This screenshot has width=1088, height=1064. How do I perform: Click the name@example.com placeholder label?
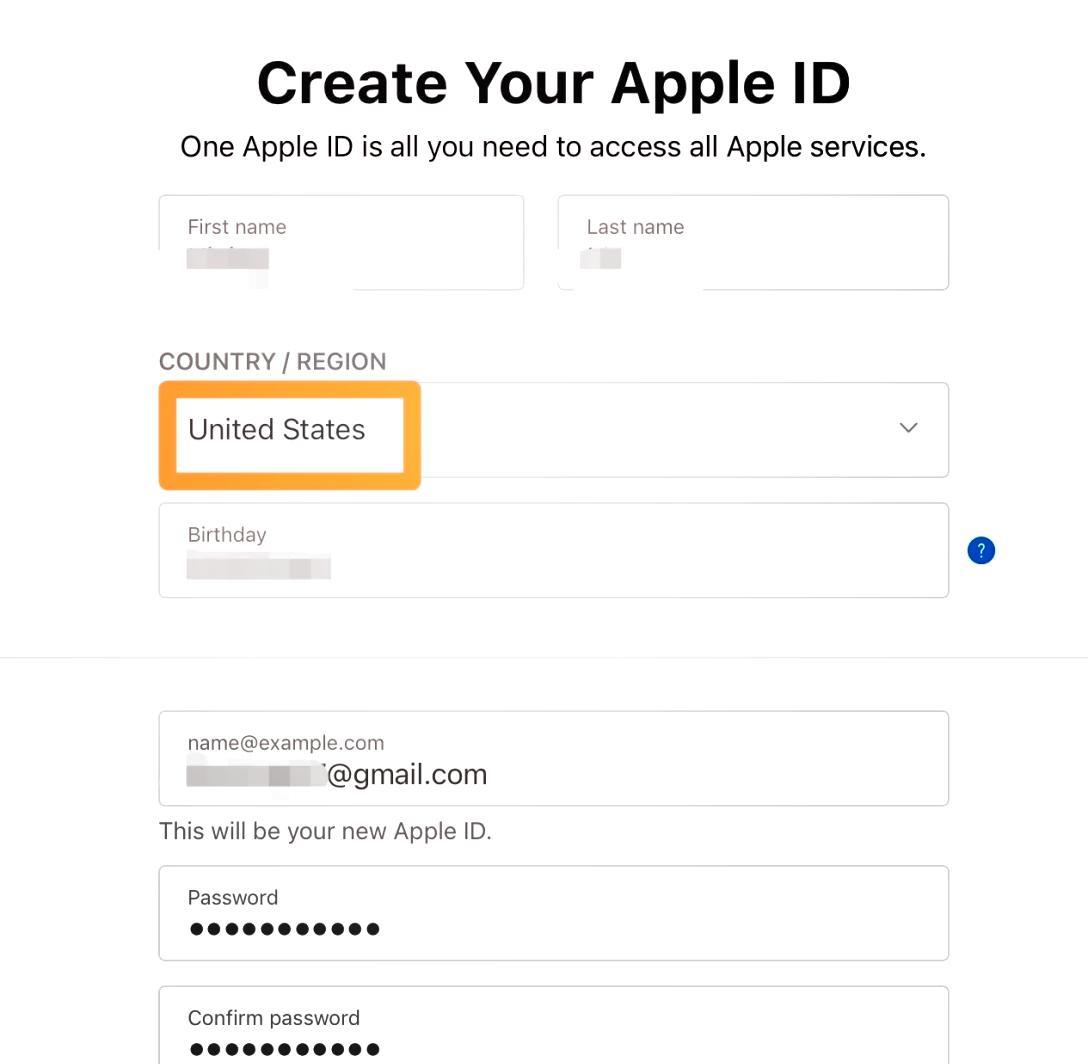click(x=286, y=743)
